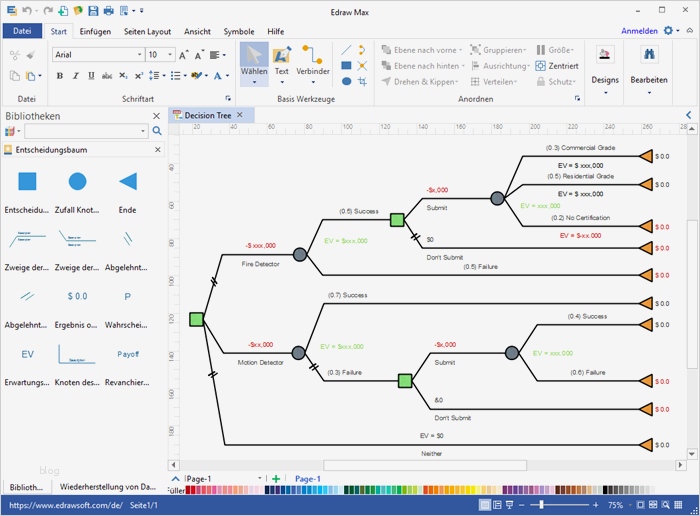This screenshot has width=700, height=516.
Task: Open Bearbeiten find tools
Action: tap(649, 70)
